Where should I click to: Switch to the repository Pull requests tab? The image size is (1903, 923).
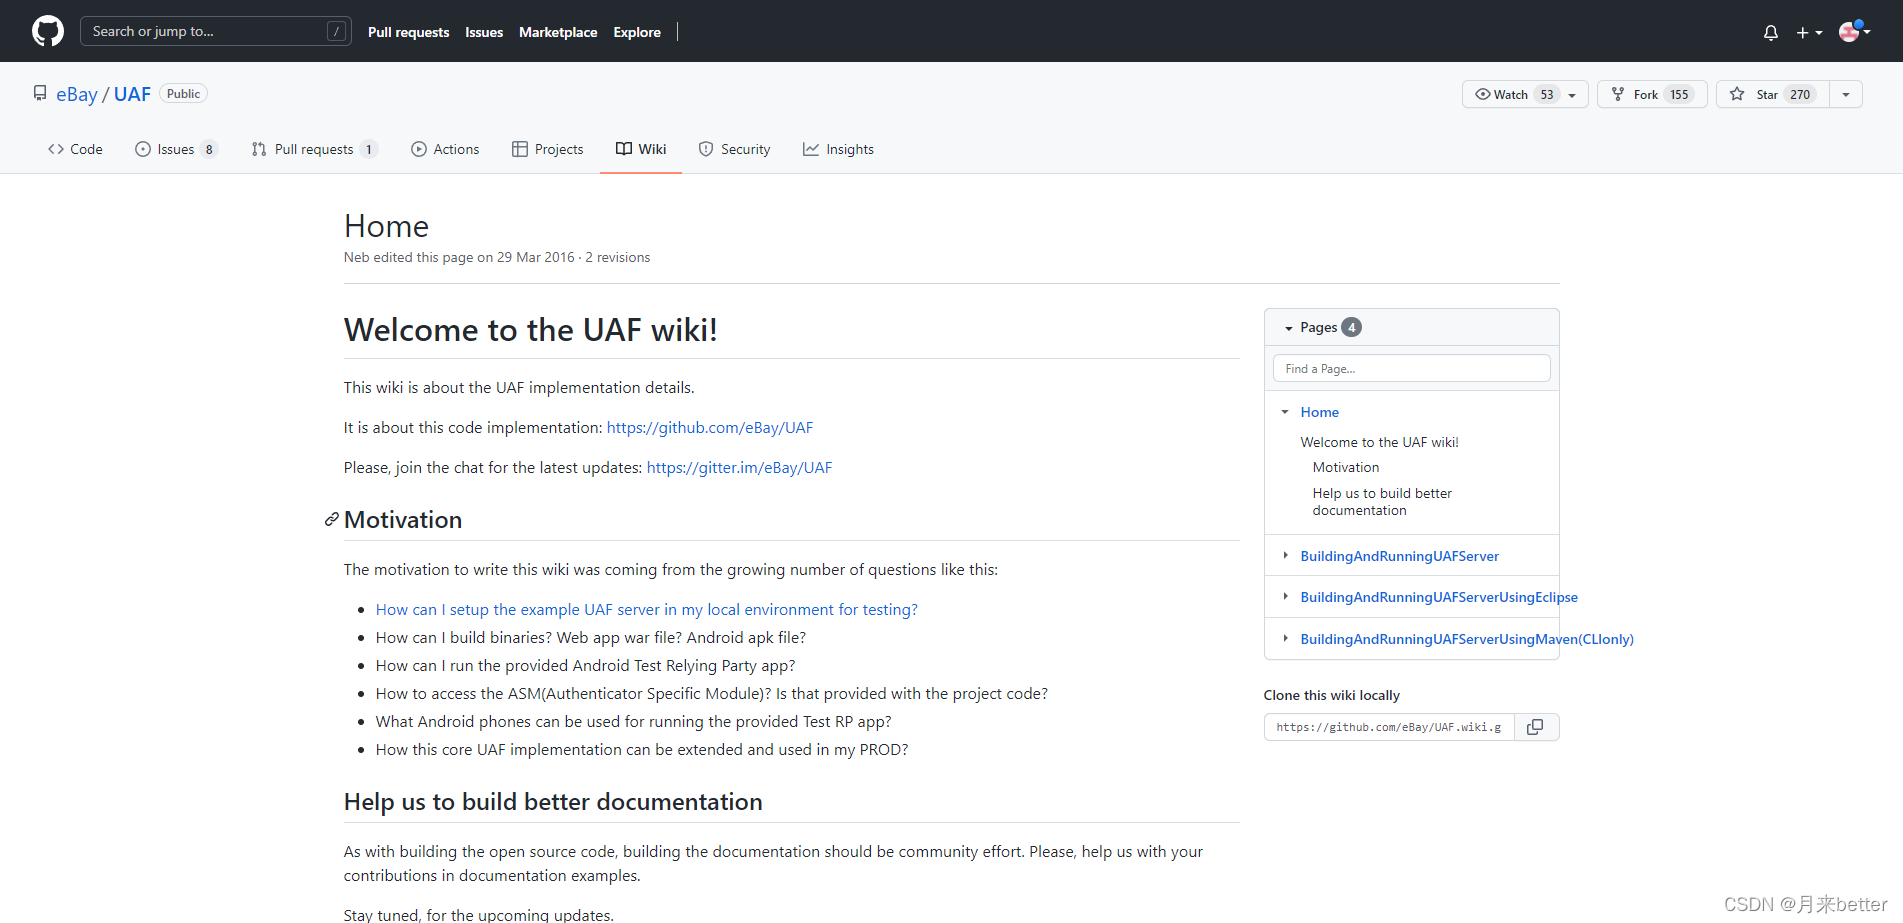pos(314,149)
